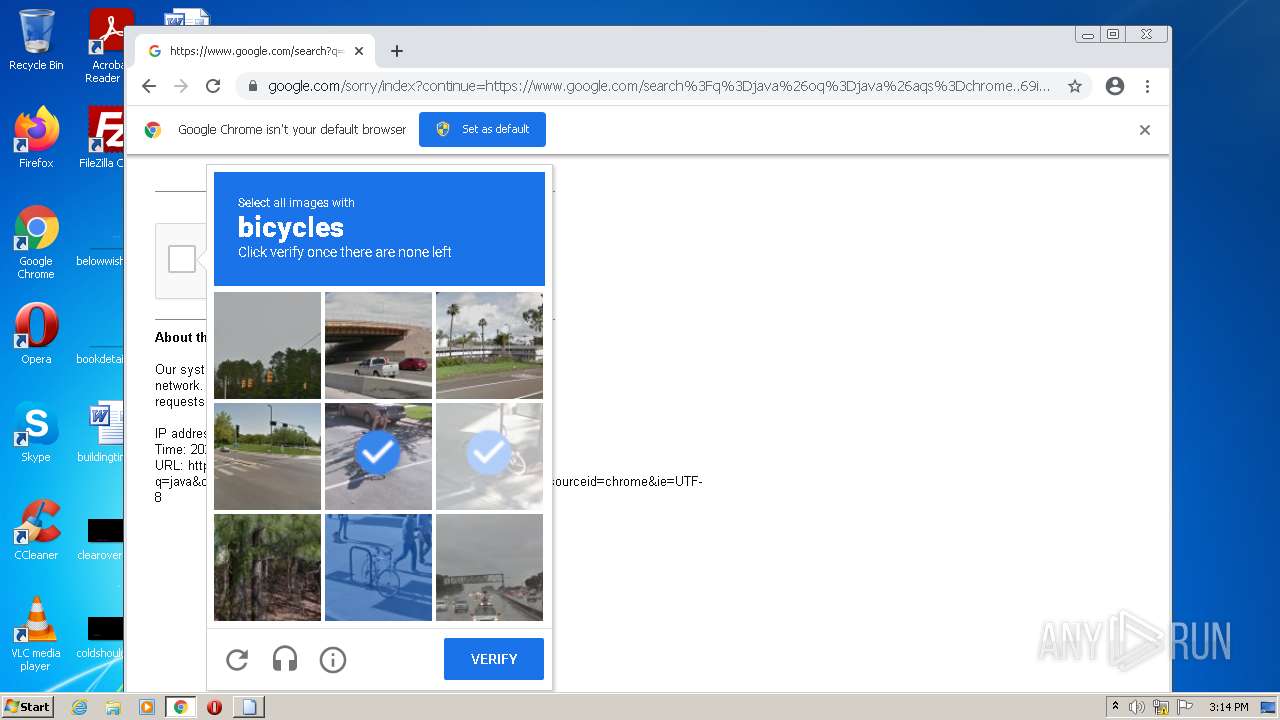1280x720 pixels.
Task: Close the Google search tab
Action: [359, 51]
